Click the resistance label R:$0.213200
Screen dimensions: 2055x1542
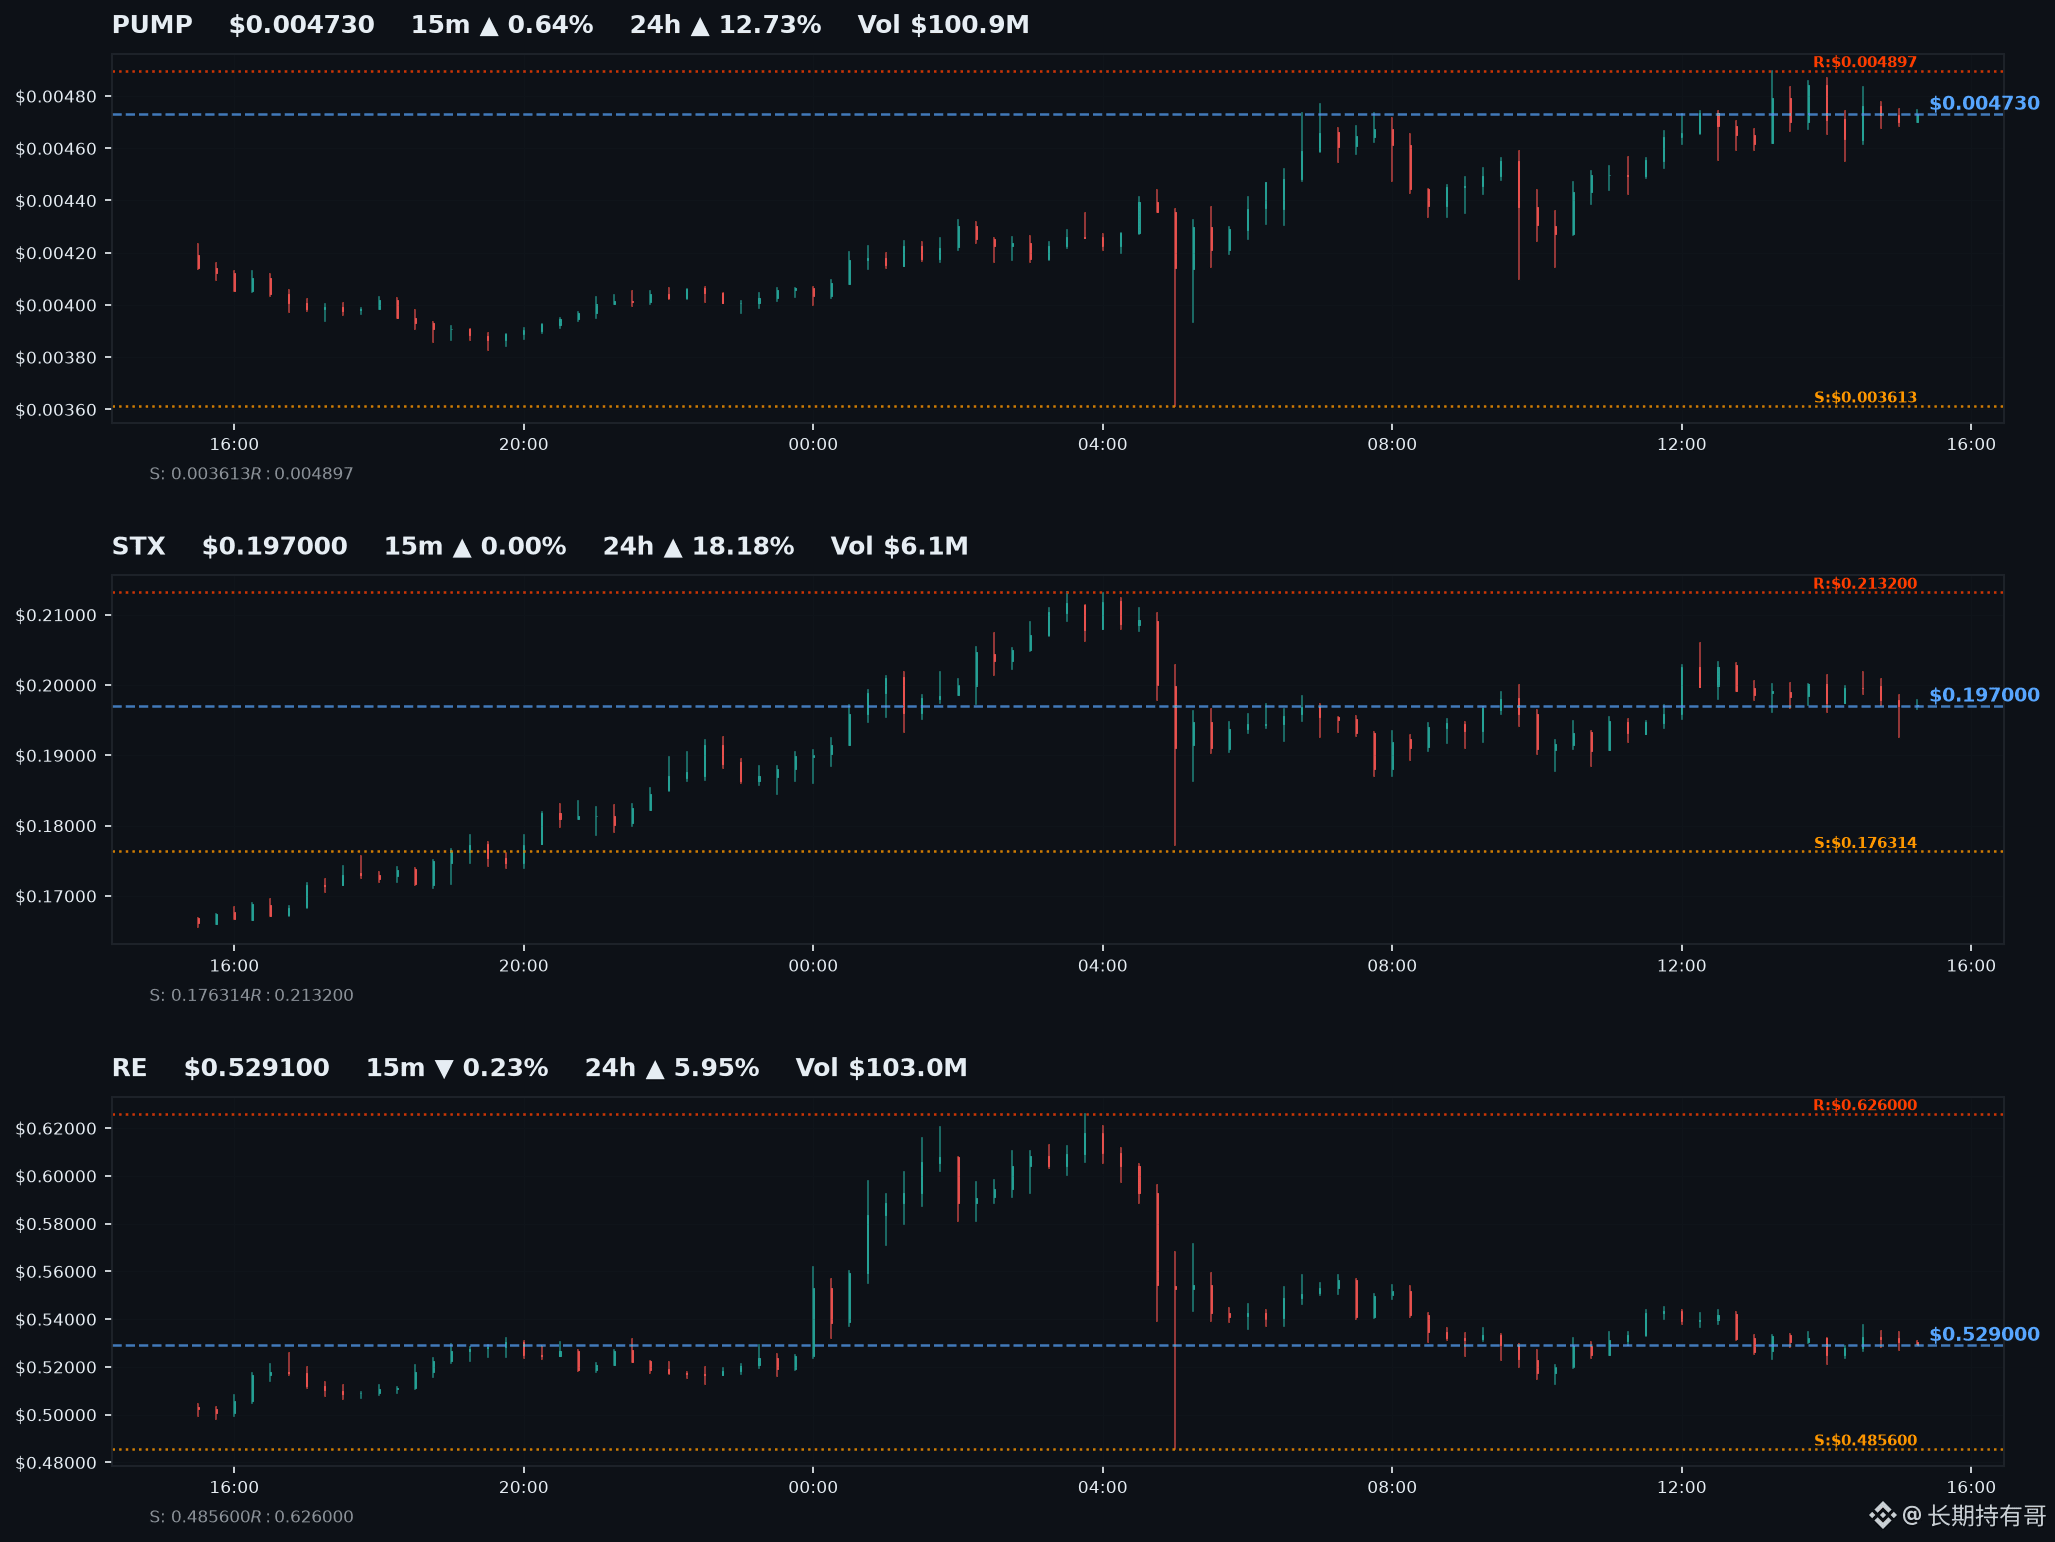pyautogui.click(x=1865, y=584)
